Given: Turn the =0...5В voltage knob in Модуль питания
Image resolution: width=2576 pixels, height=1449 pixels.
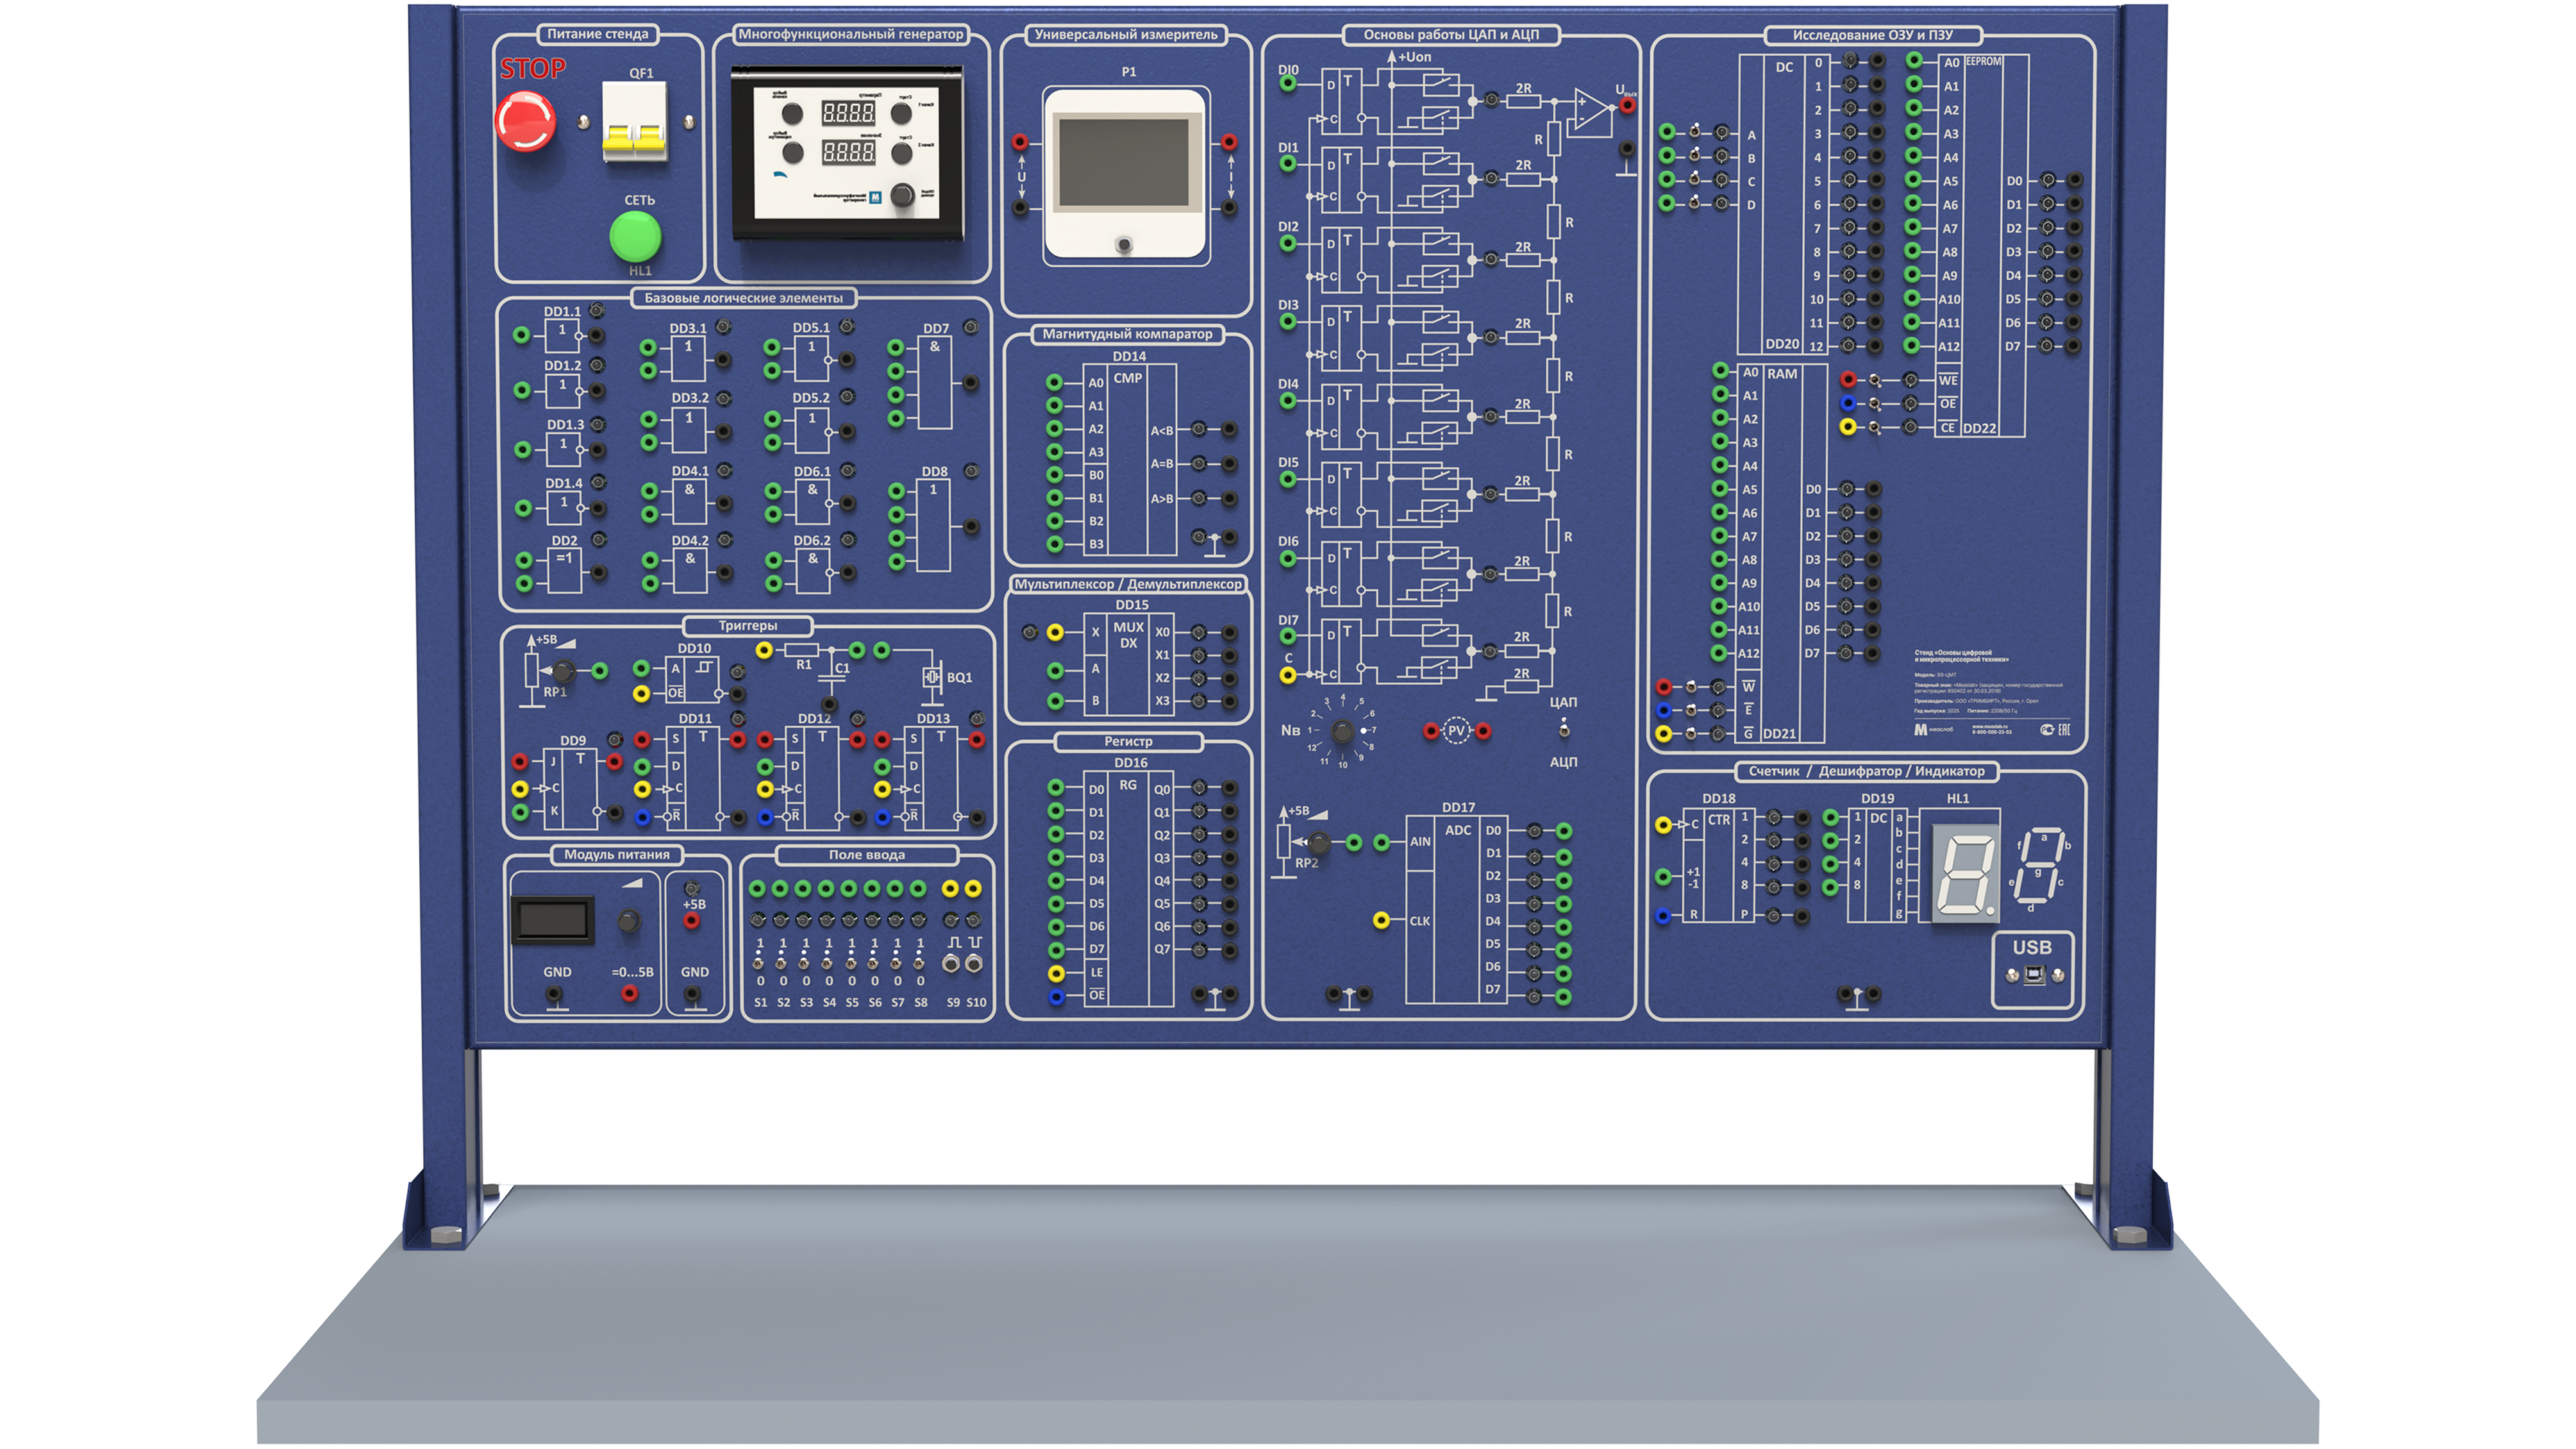Looking at the screenshot, I should click(x=629, y=922).
